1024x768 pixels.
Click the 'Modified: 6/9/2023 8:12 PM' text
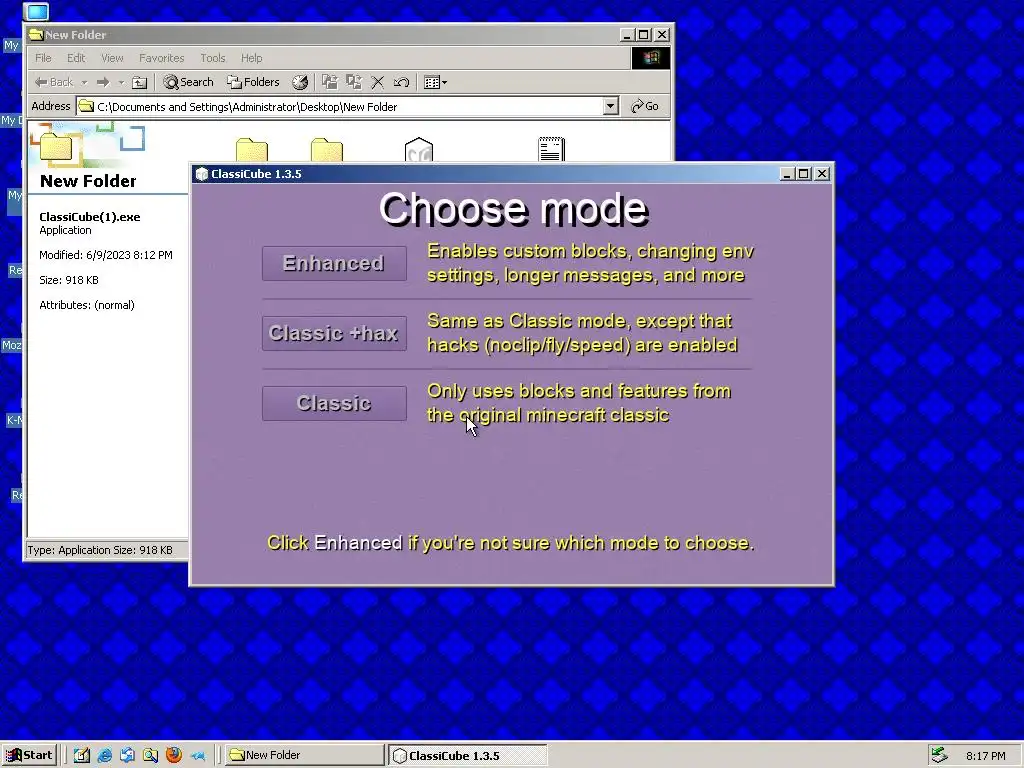coord(106,255)
